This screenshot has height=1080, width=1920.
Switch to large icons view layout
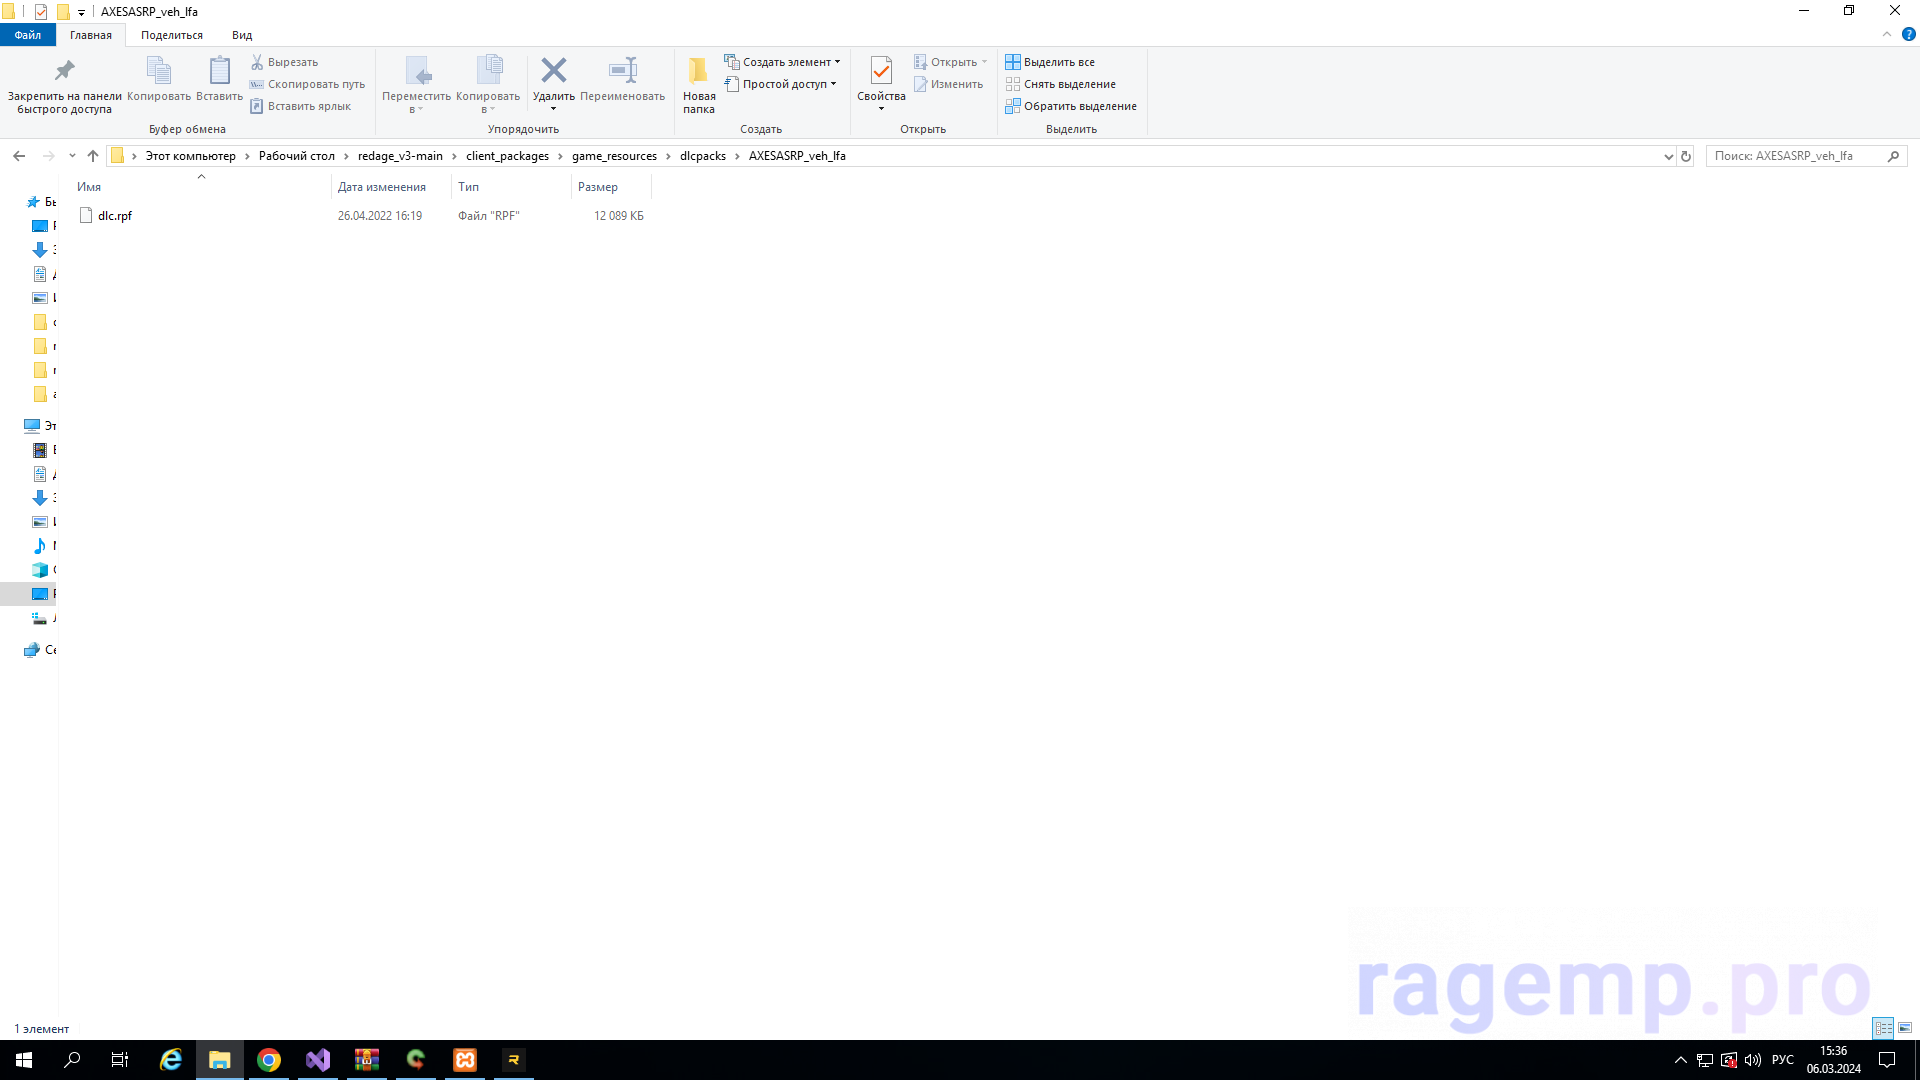coord(1905,1028)
